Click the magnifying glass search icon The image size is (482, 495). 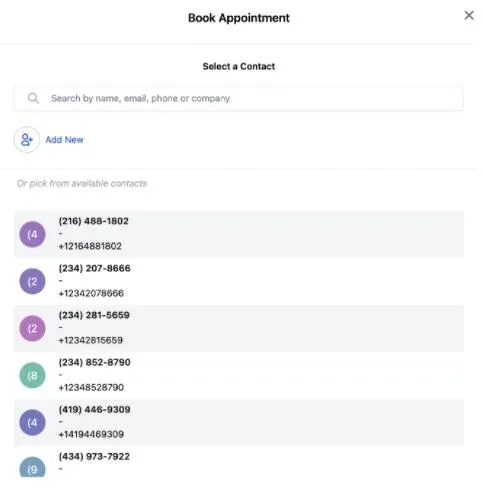[x=33, y=98]
